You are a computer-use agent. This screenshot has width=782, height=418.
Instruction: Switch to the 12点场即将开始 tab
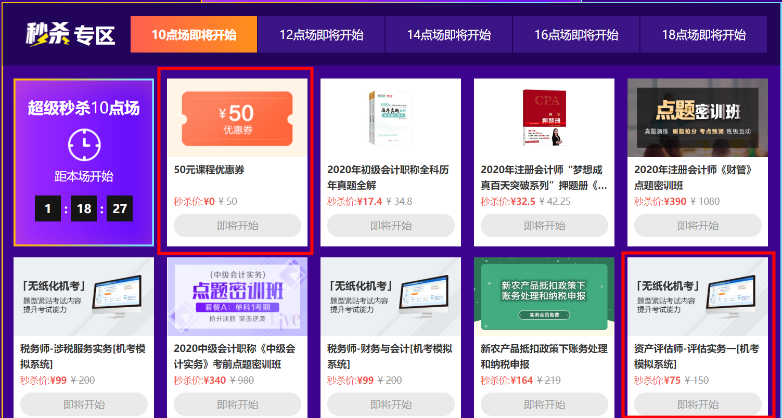(x=321, y=34)
